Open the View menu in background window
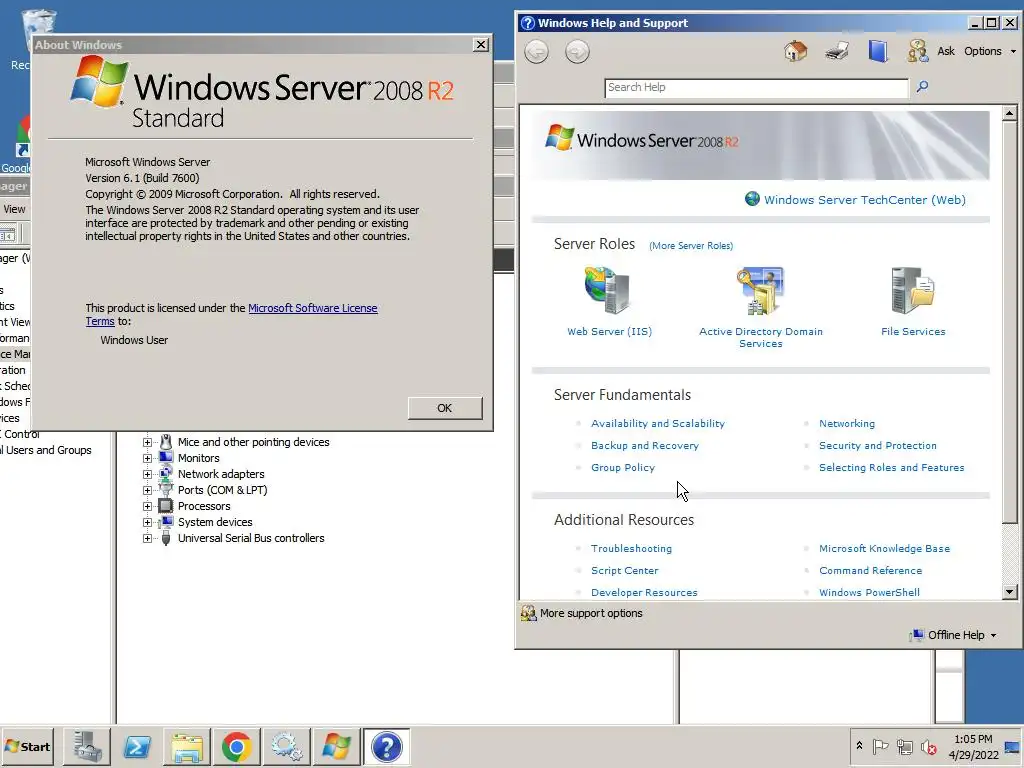Image resolution: width=1024 pixels, height=768 pixels. pos(14,209)
